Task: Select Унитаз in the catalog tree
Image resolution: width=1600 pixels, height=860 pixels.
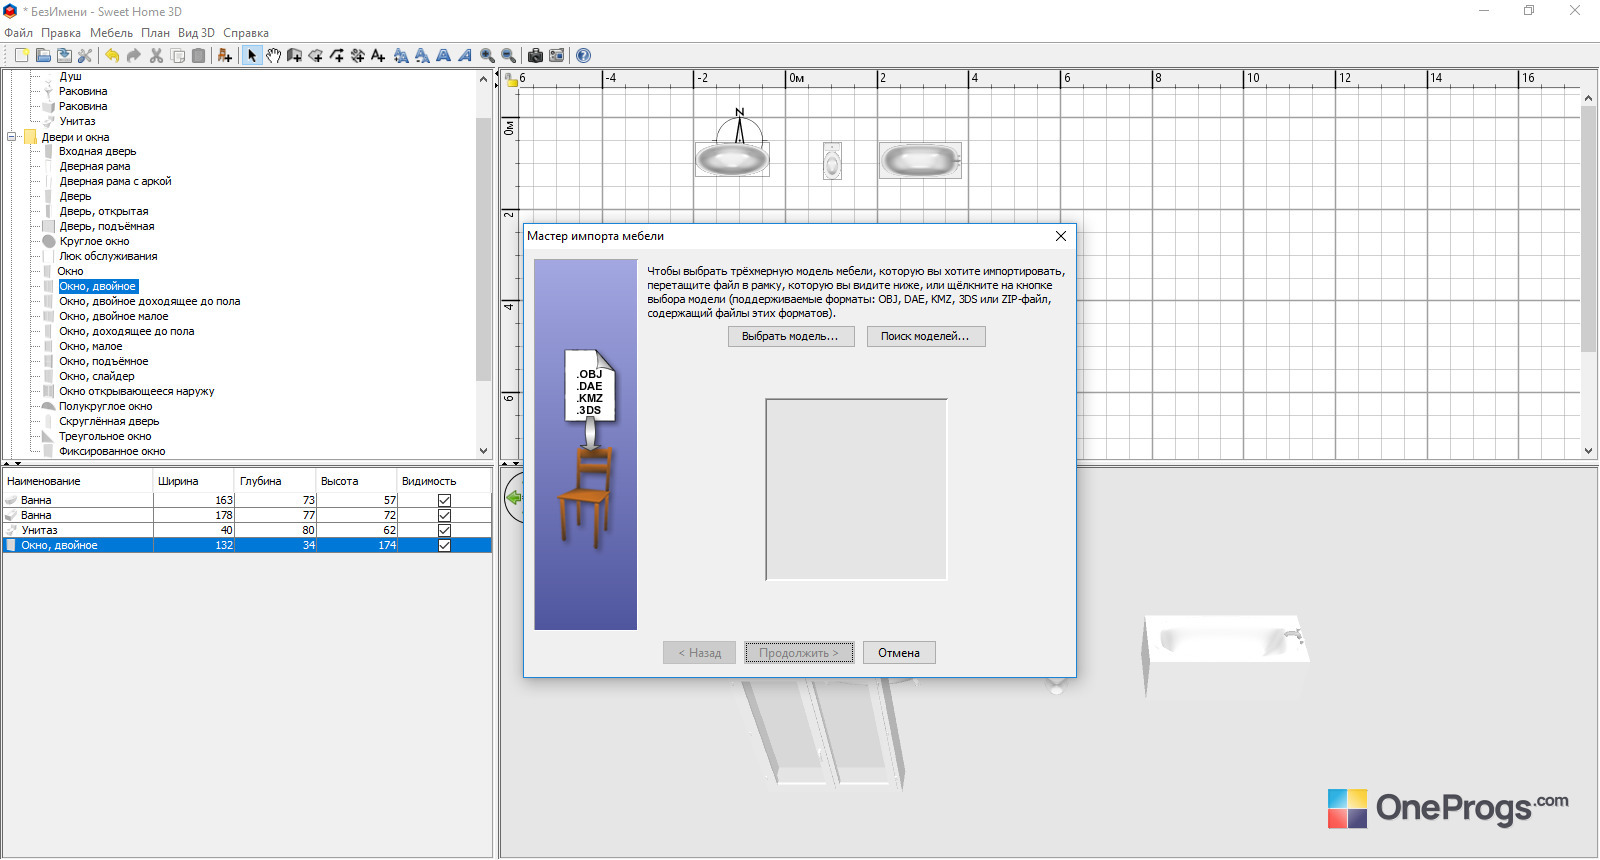Action: pos(77,122)
